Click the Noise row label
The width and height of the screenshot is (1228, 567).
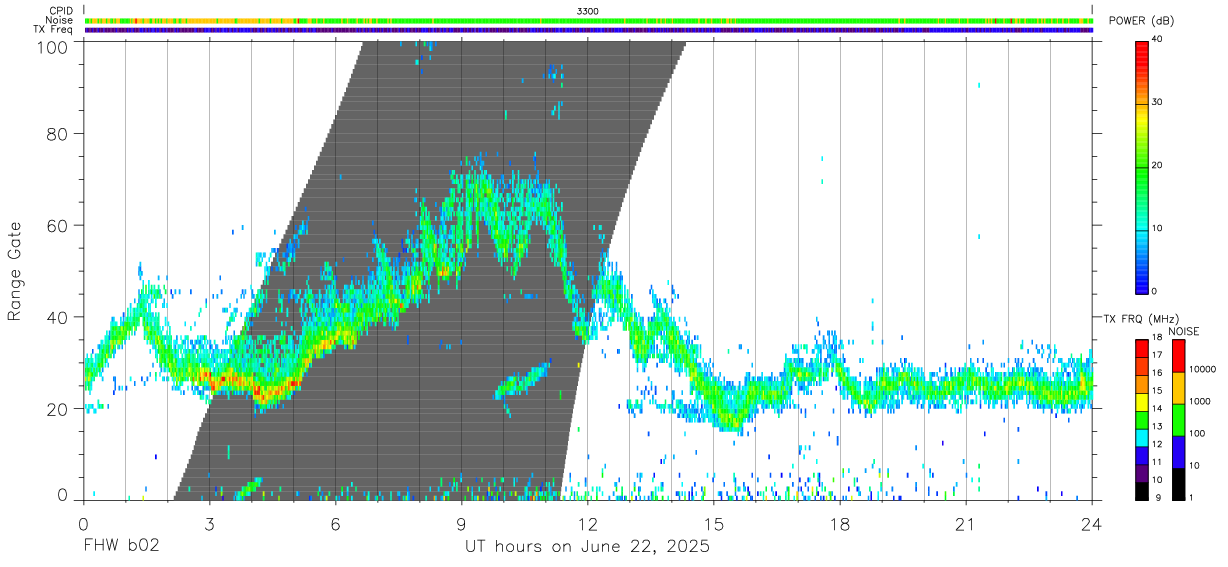[59, 20]
